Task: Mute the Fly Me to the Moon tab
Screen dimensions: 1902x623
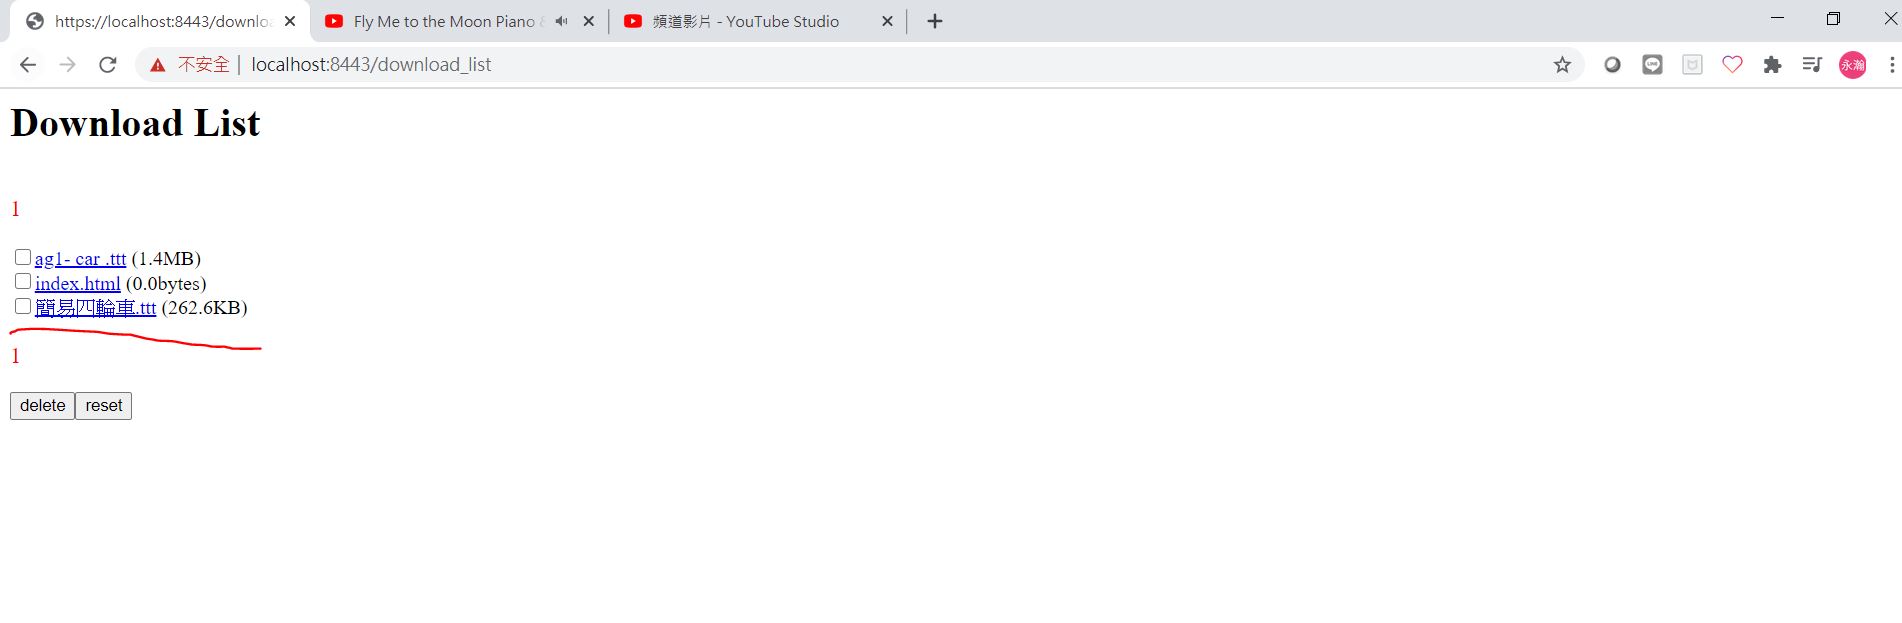Action: coord(561,21)
